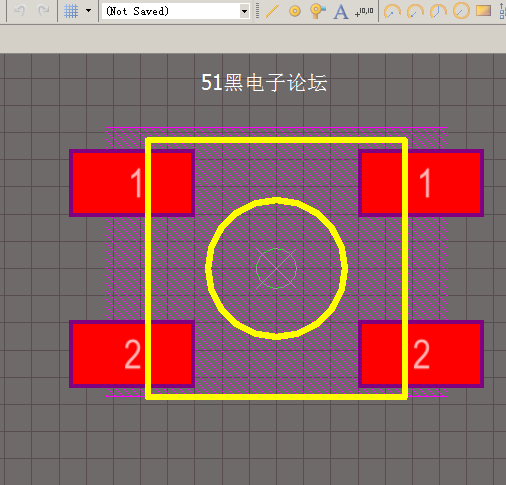Click the blue grid settings icon
Viewport: 506px width, 485px height.
(x=71, y=11)
